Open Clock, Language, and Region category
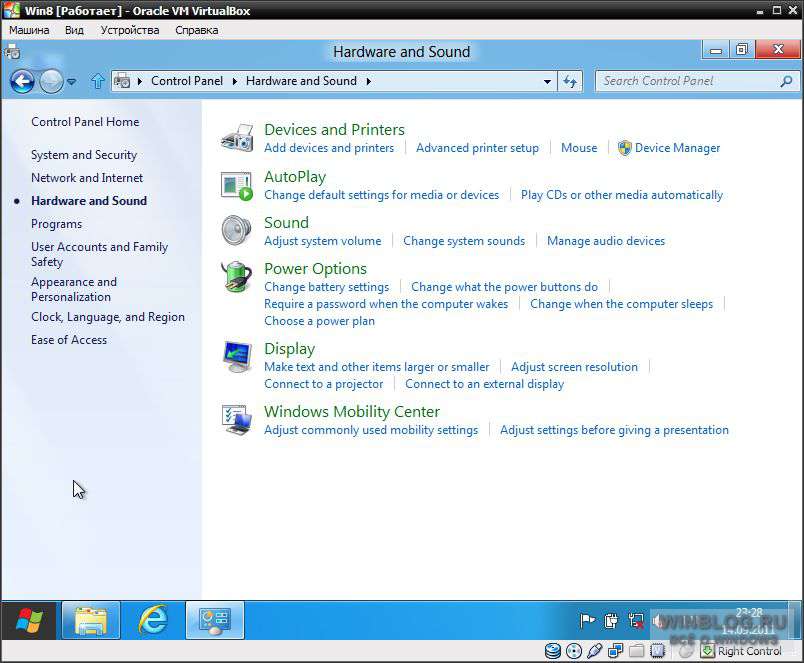This screenshot has height=663, width=804. (108, 317)
